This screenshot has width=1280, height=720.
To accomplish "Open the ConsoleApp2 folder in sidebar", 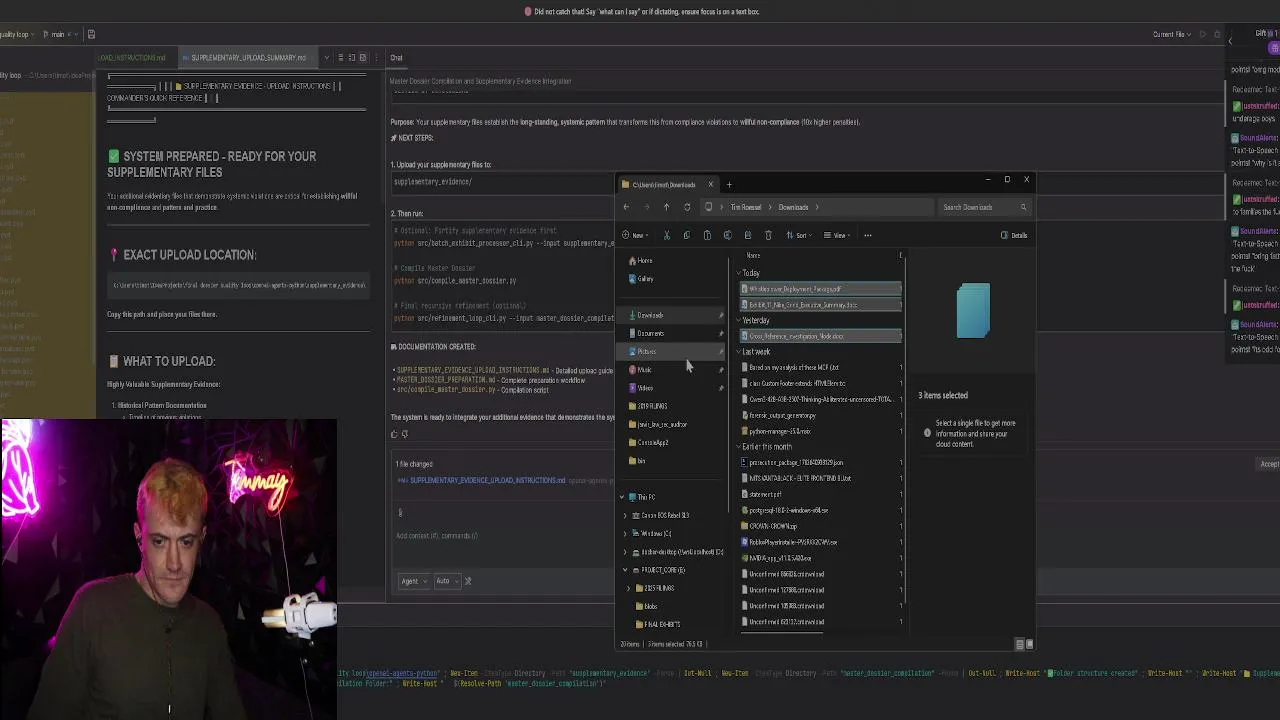I will click(648, 443).
